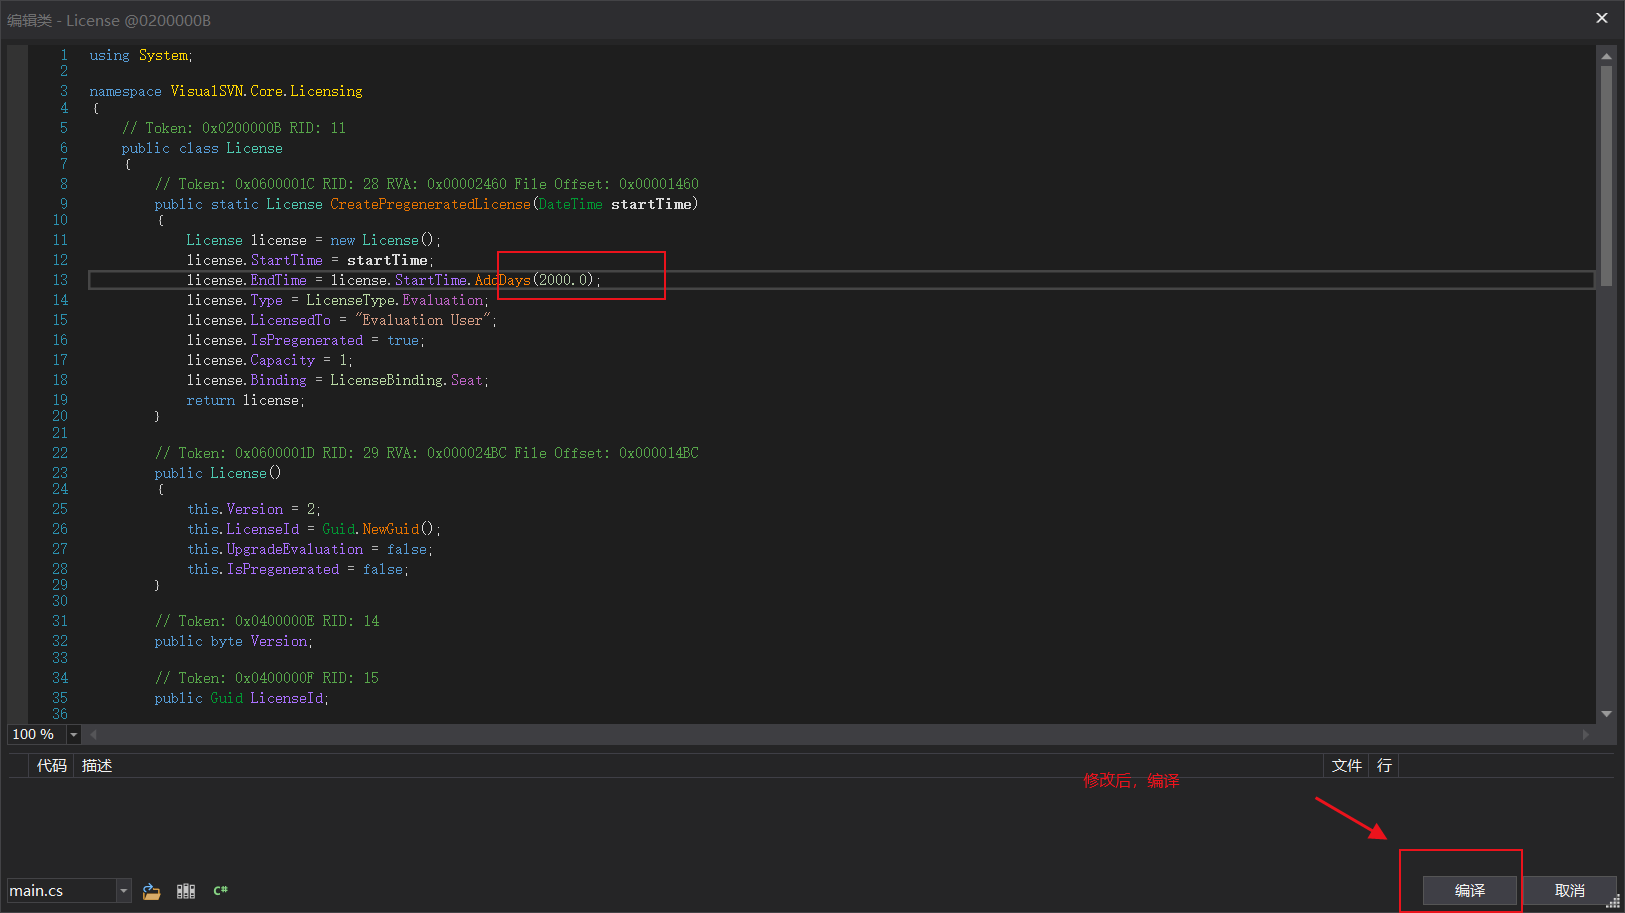Click the 'license.Type = LicenseType.Evaluation;' line
This screenshot has height=913, width=1625.
coord(338,300)
